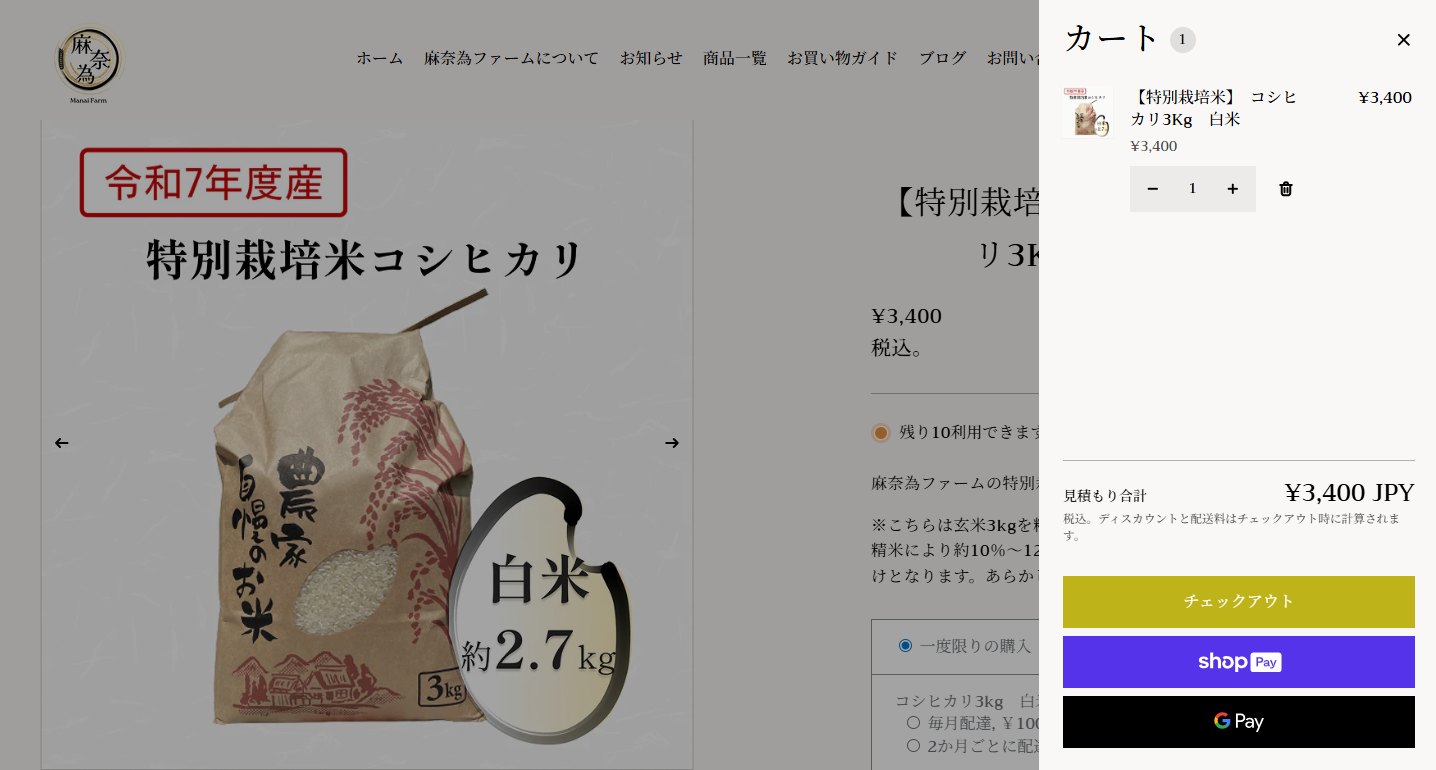Open the ホーム menu item

380,58
